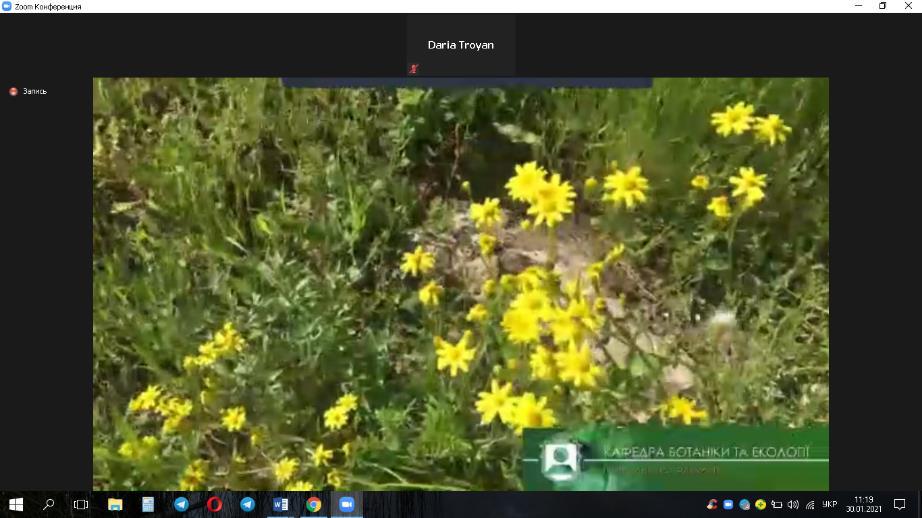Open the Windows Start menu
The height and width of the screenshot is (518, 922).
click(16, 505)
